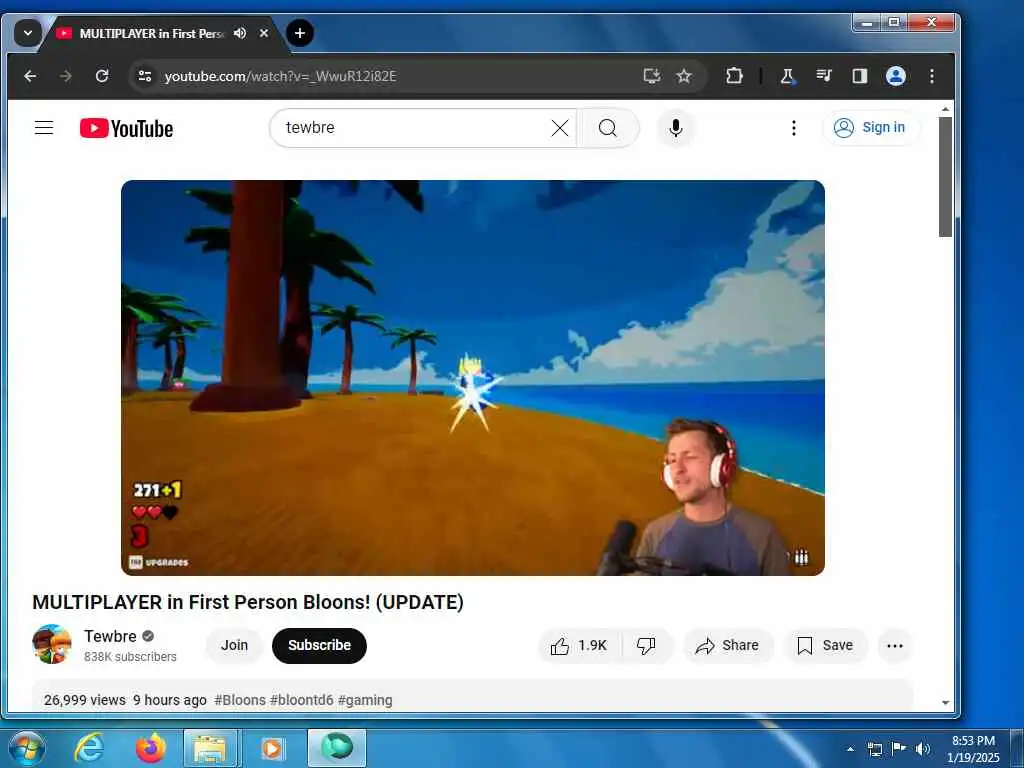Subscribe to Tewbre
This screenshot has height=768, width=1024.
(x=319, y=645)
